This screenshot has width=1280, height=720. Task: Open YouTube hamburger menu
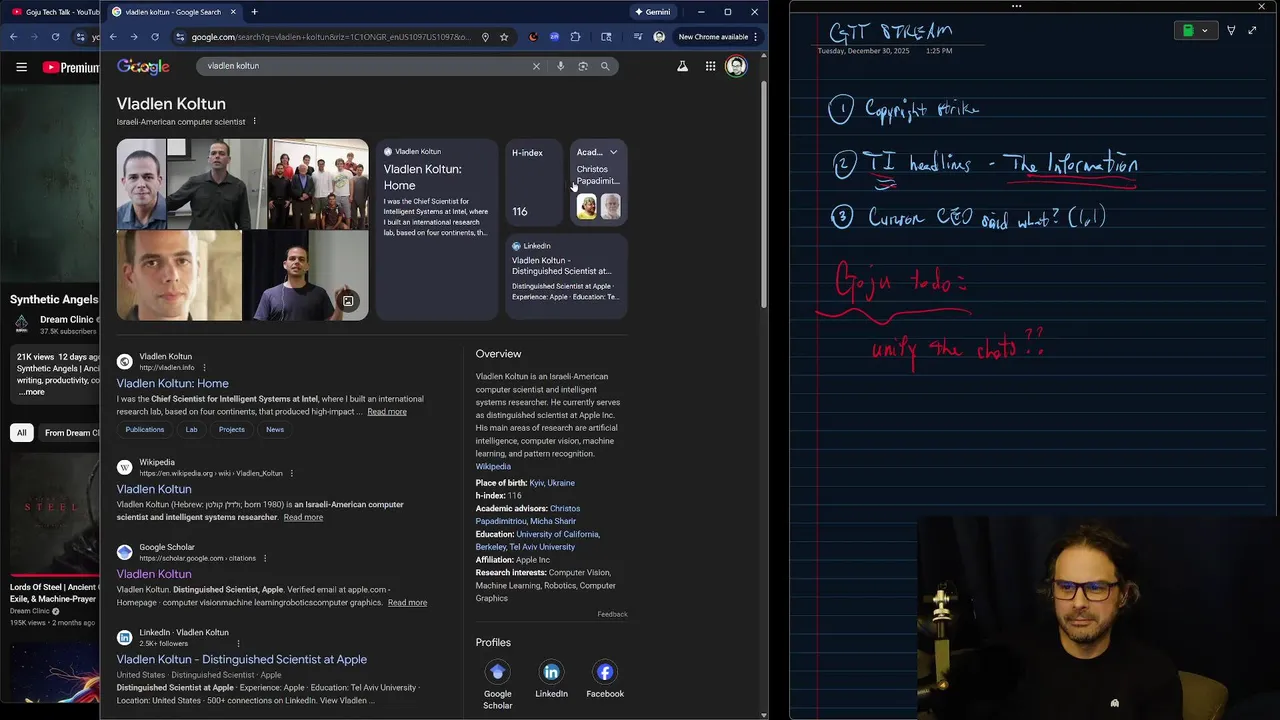pos(21,67)
